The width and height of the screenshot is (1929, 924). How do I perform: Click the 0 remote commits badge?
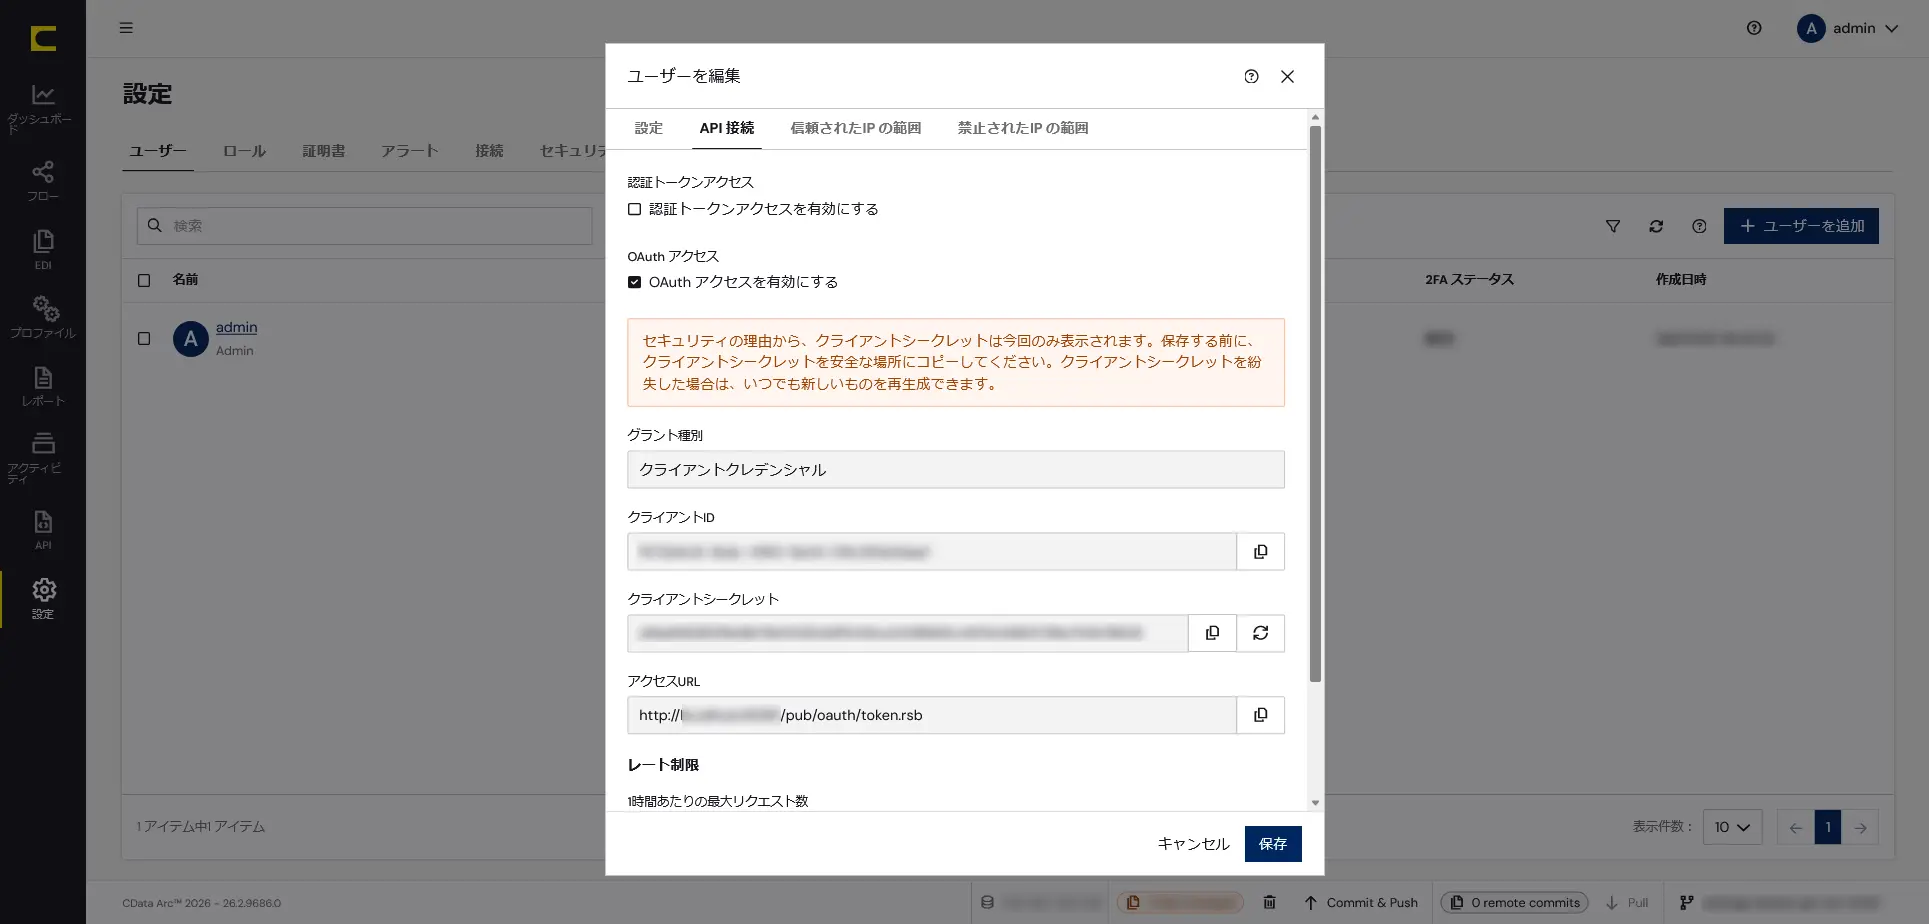point(1514,902)
